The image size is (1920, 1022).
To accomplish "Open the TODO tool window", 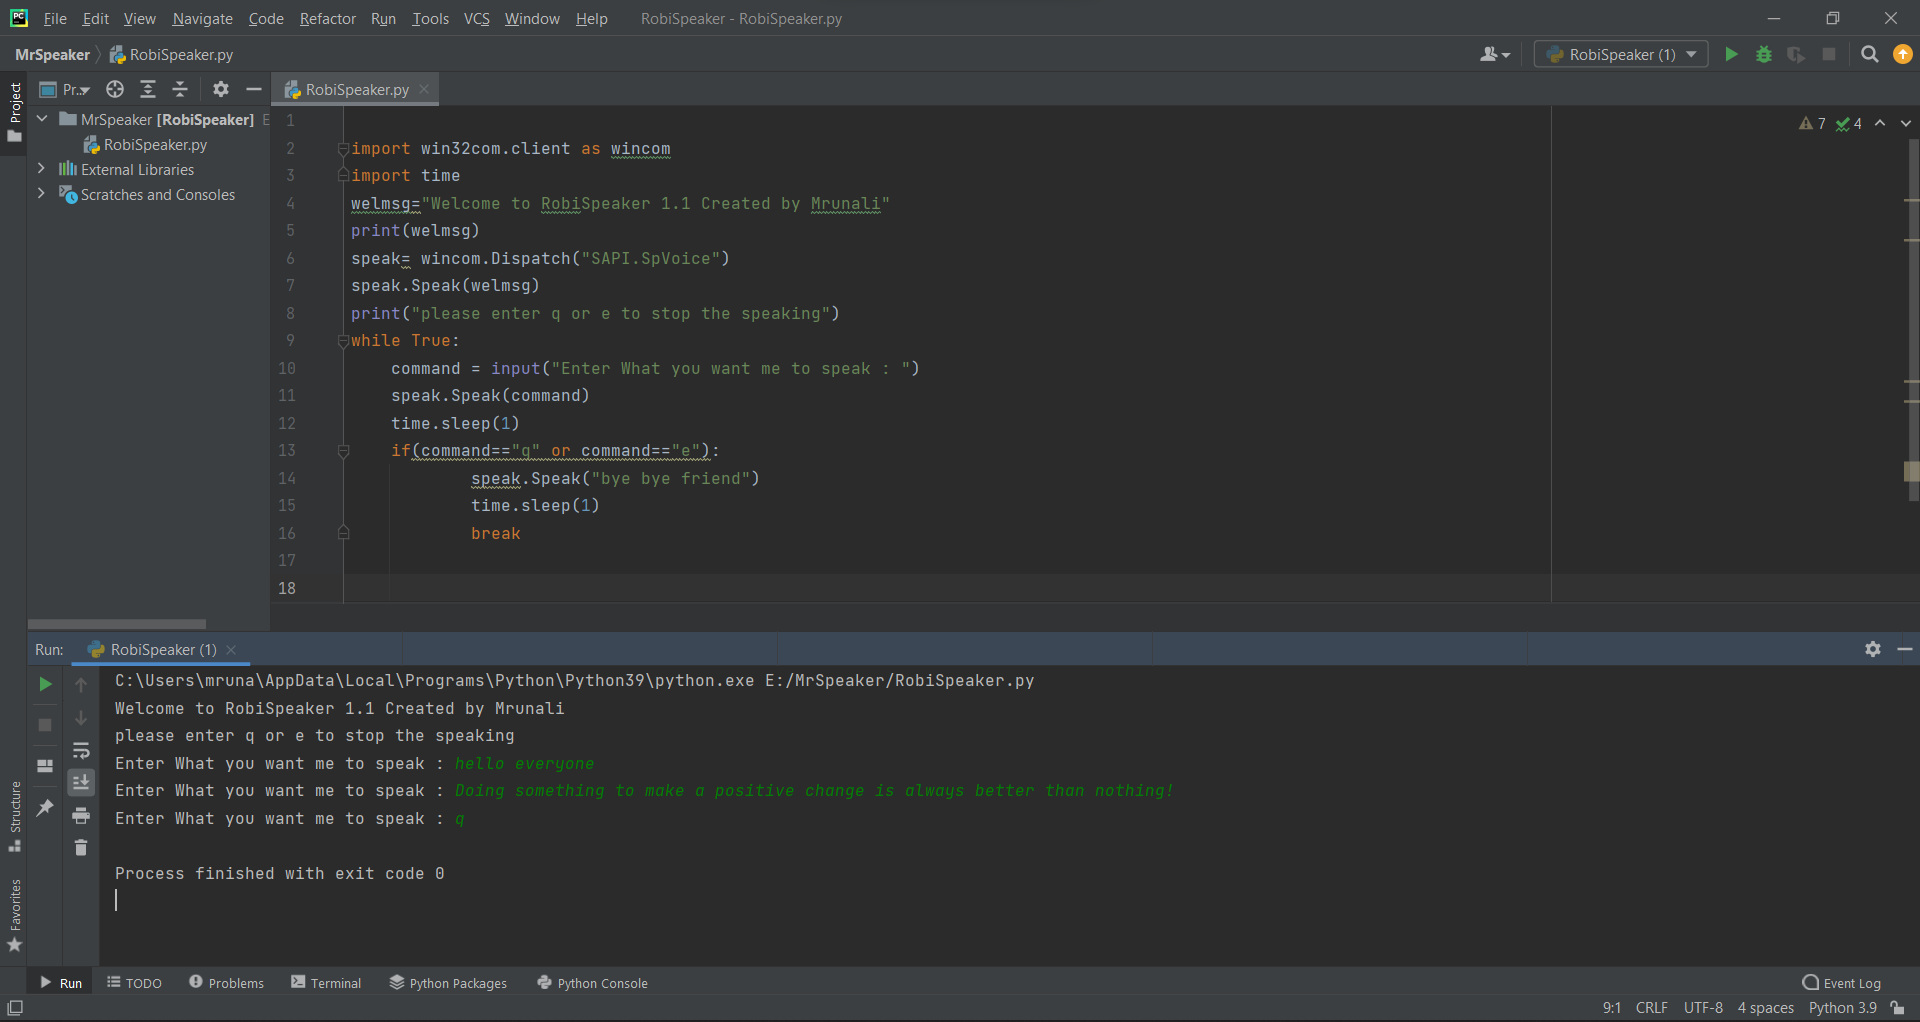I will 134,983.
